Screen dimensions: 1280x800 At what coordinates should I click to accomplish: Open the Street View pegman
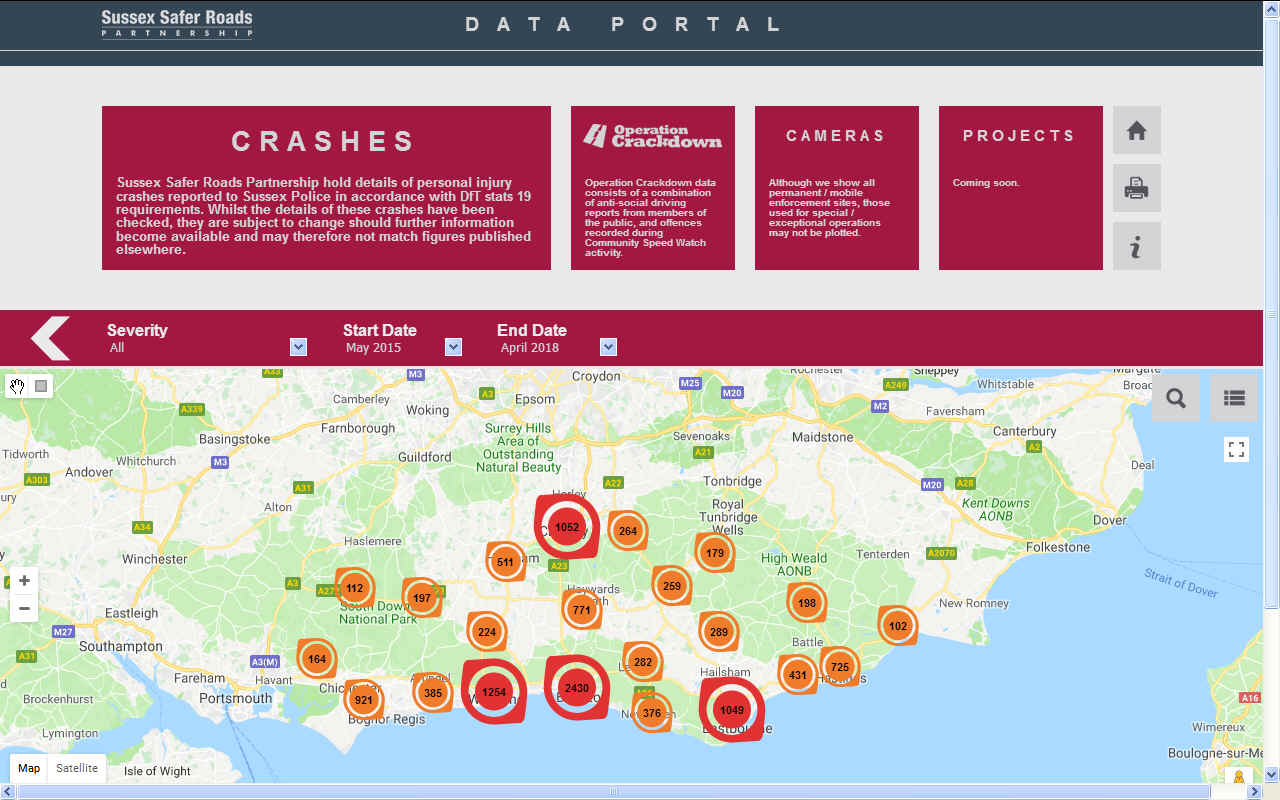click(1239, 777)
